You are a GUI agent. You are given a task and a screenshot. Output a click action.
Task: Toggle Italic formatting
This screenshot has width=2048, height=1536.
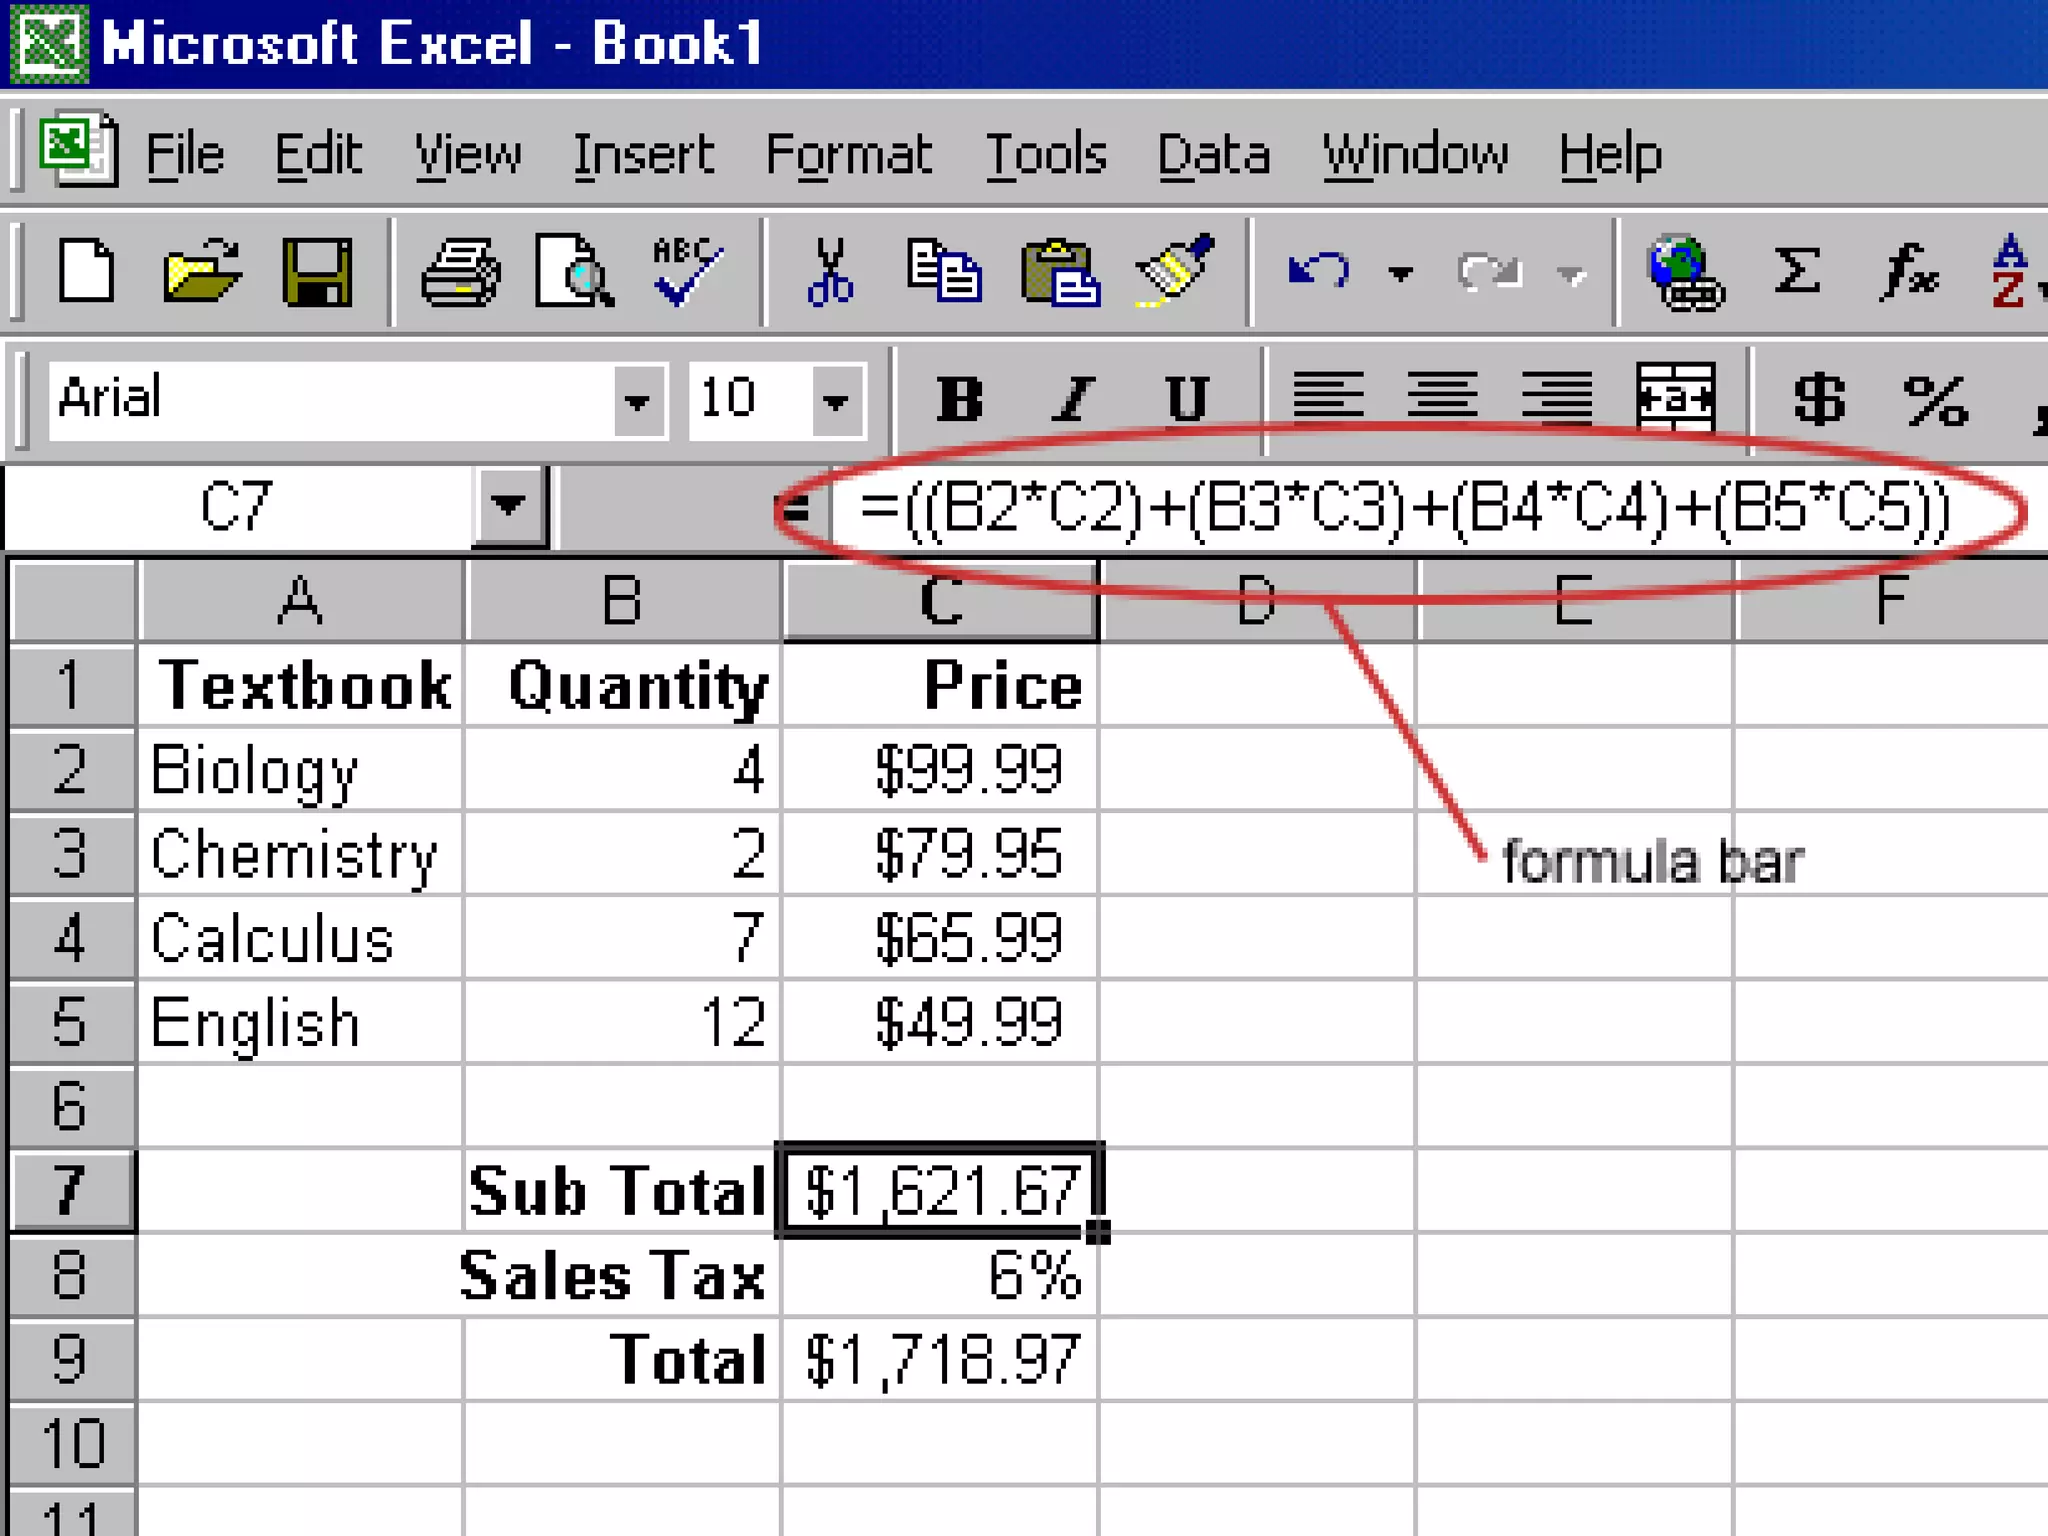pos(1074,400)
